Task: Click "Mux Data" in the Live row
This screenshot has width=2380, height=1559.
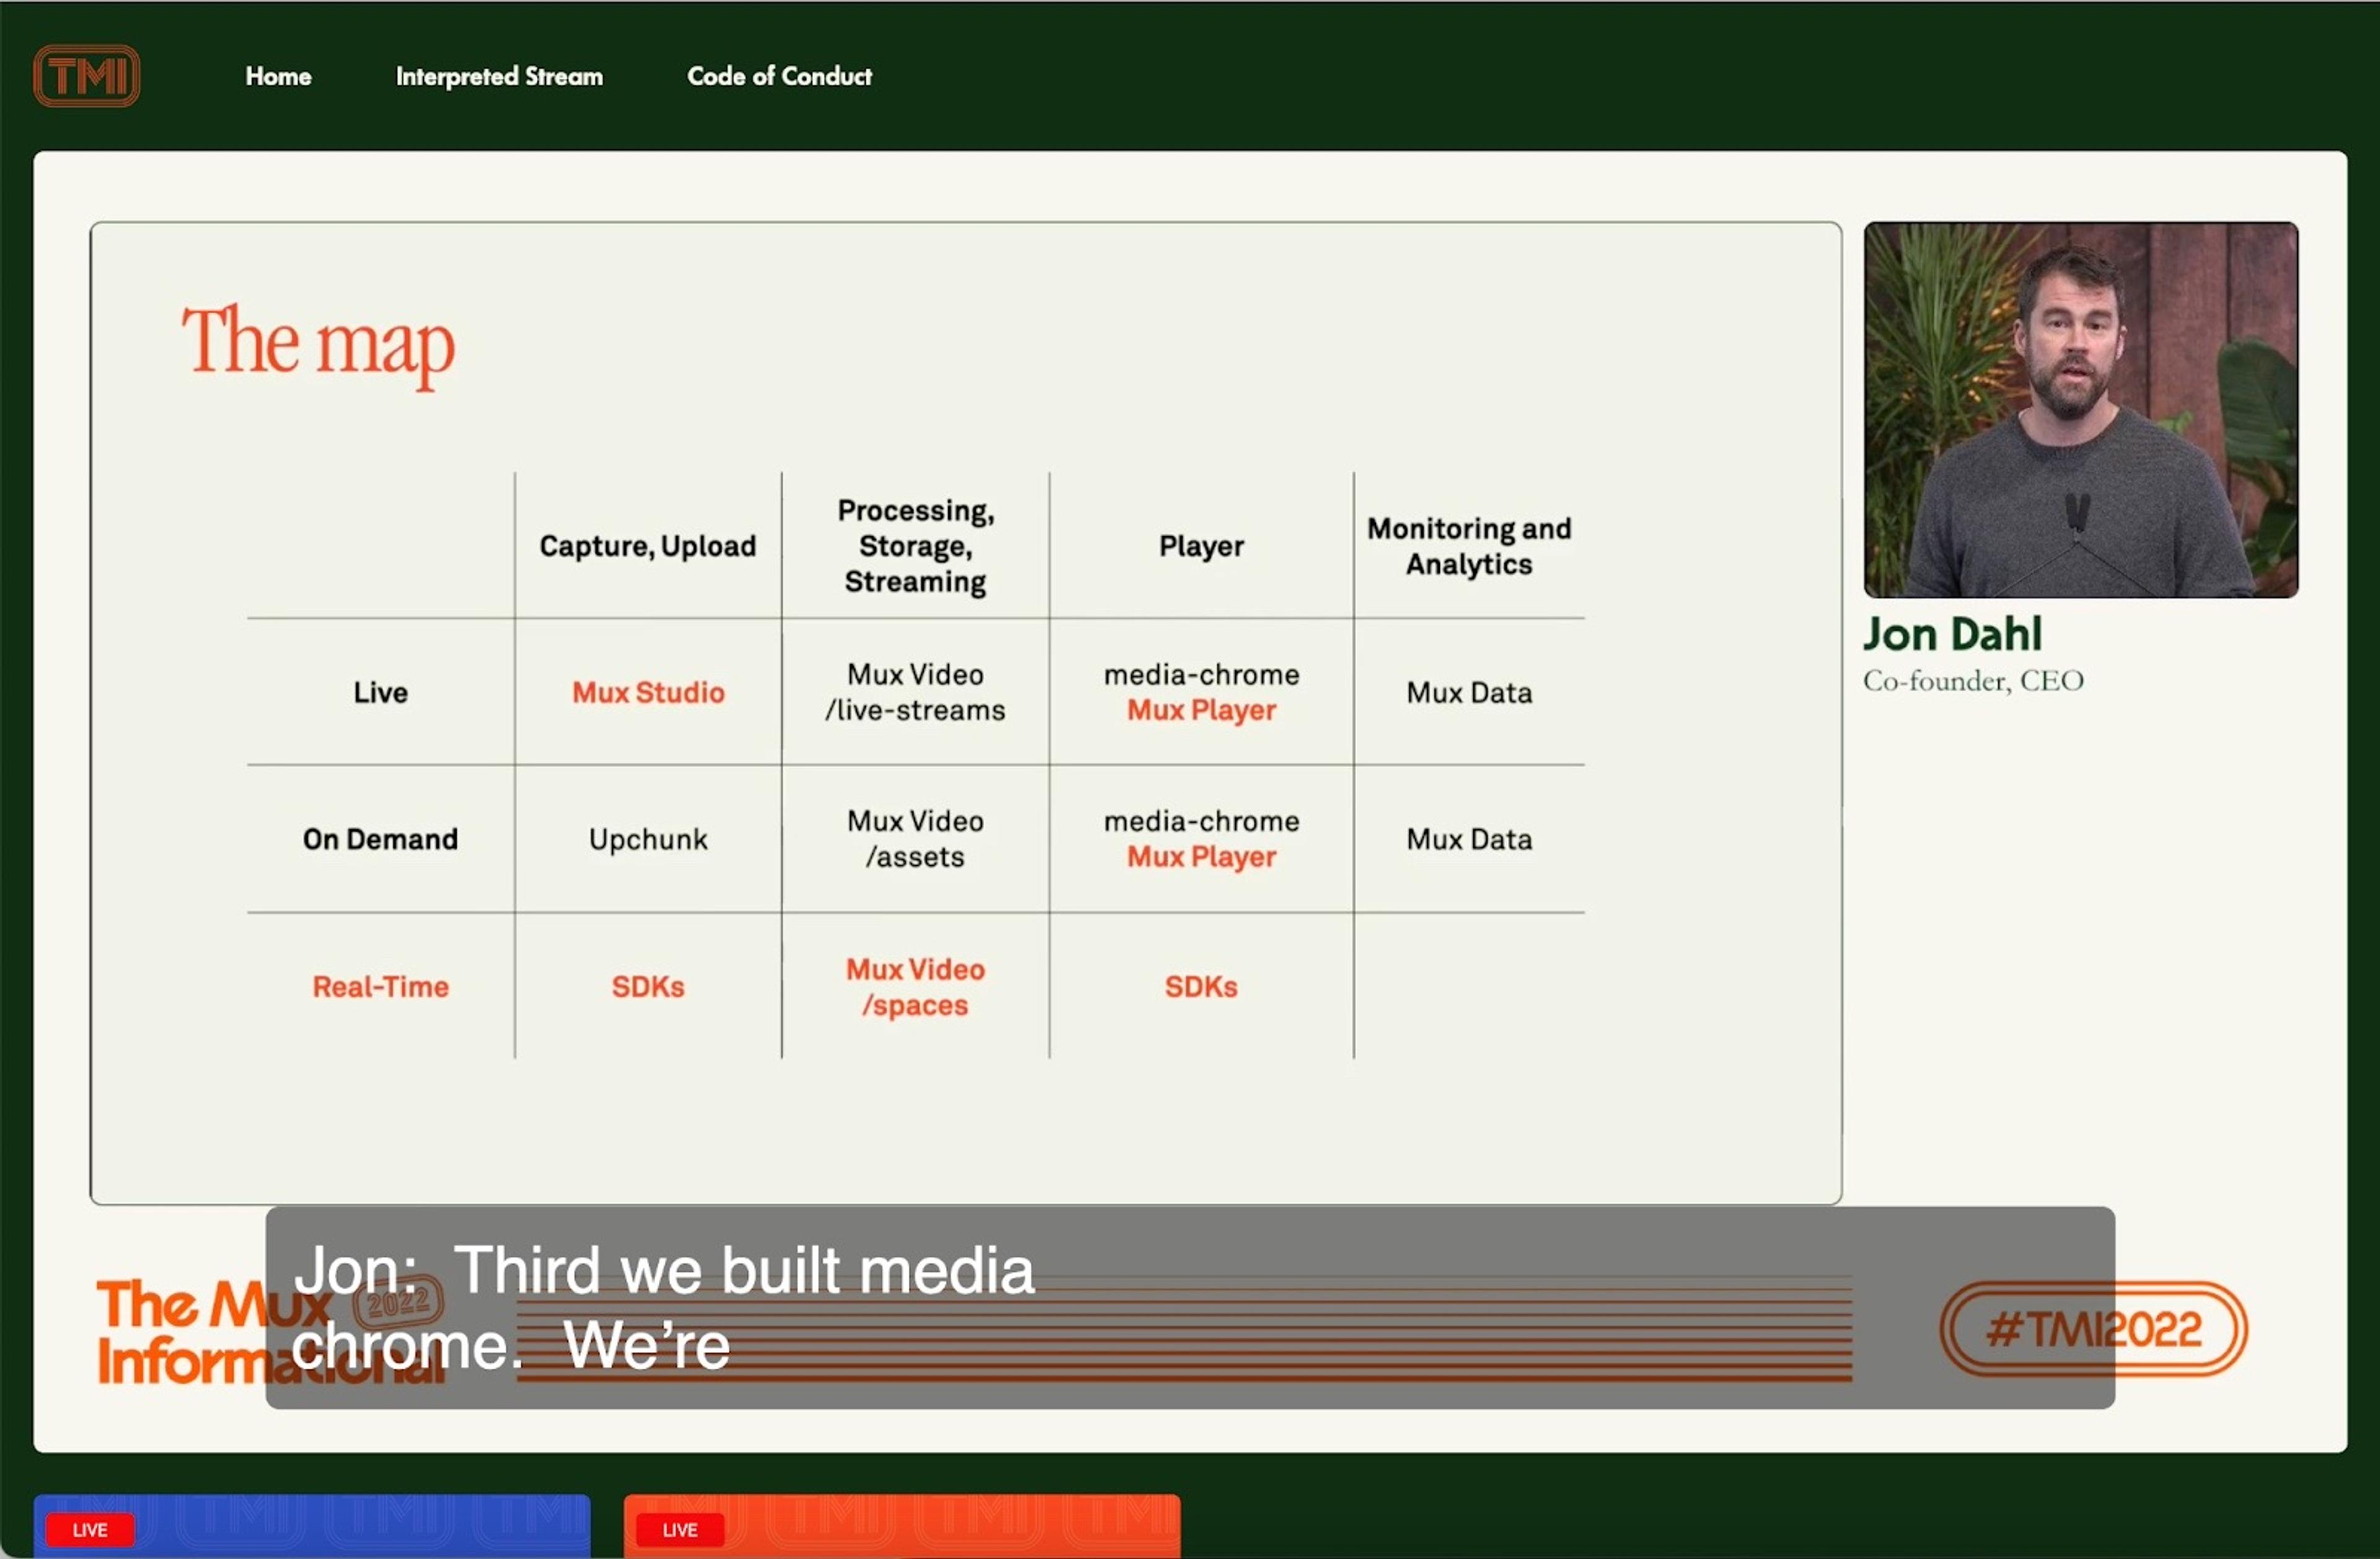Action: [1469, 692]
